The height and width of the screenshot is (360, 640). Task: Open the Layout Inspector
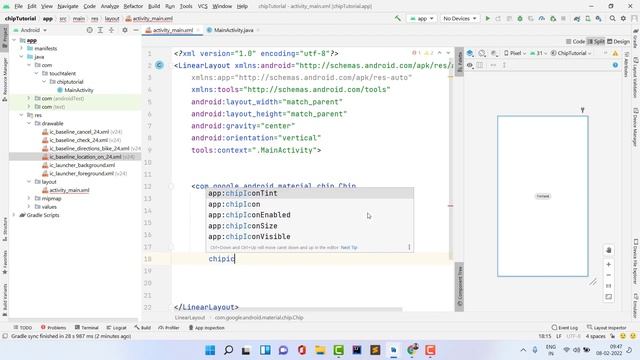tap(607, 327)
